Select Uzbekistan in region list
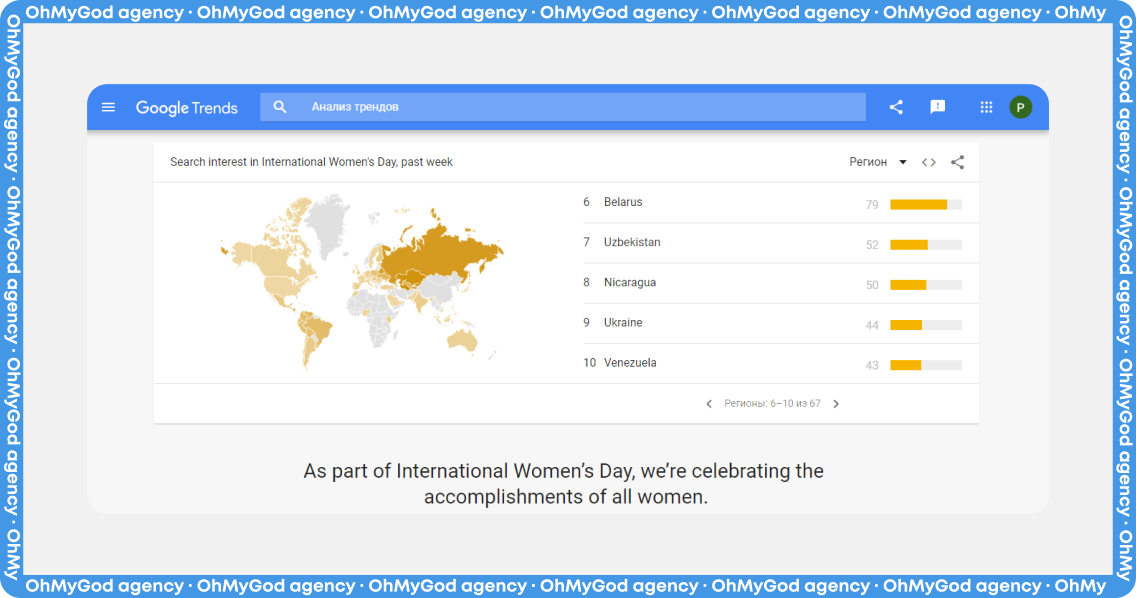 click(632, 242)
